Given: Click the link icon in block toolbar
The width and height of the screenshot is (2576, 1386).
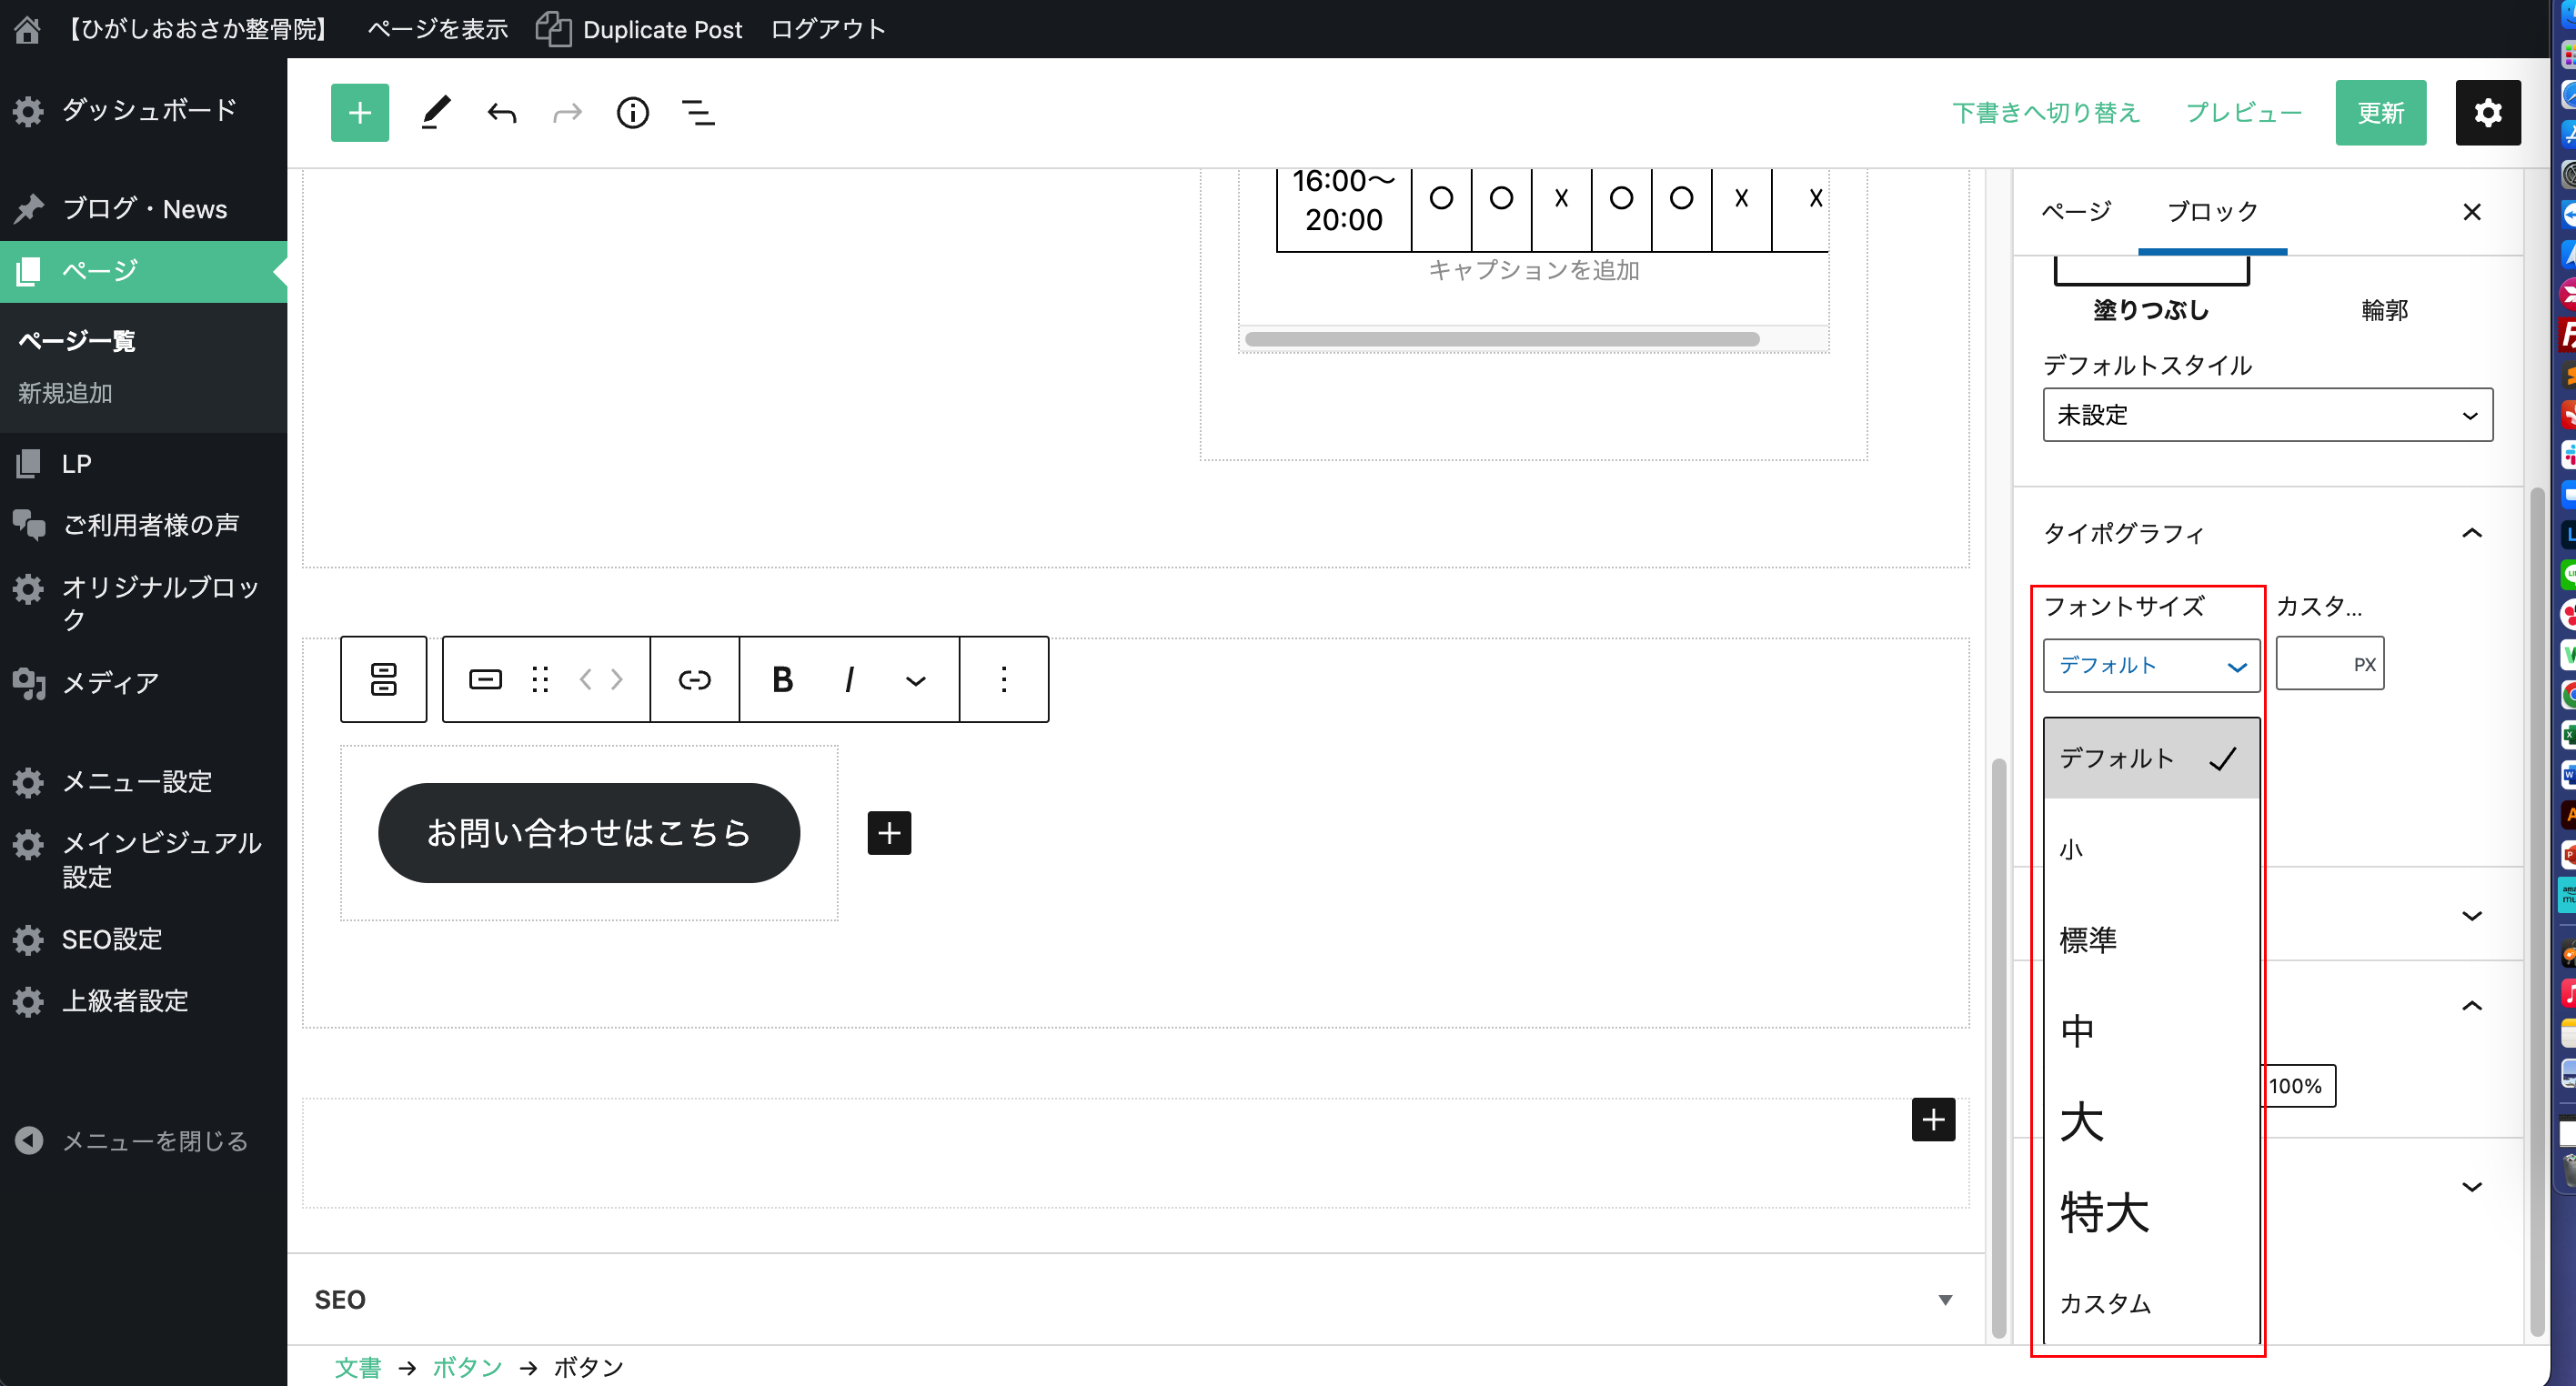Looking at the screenshot, I should [x=694, y=680].
